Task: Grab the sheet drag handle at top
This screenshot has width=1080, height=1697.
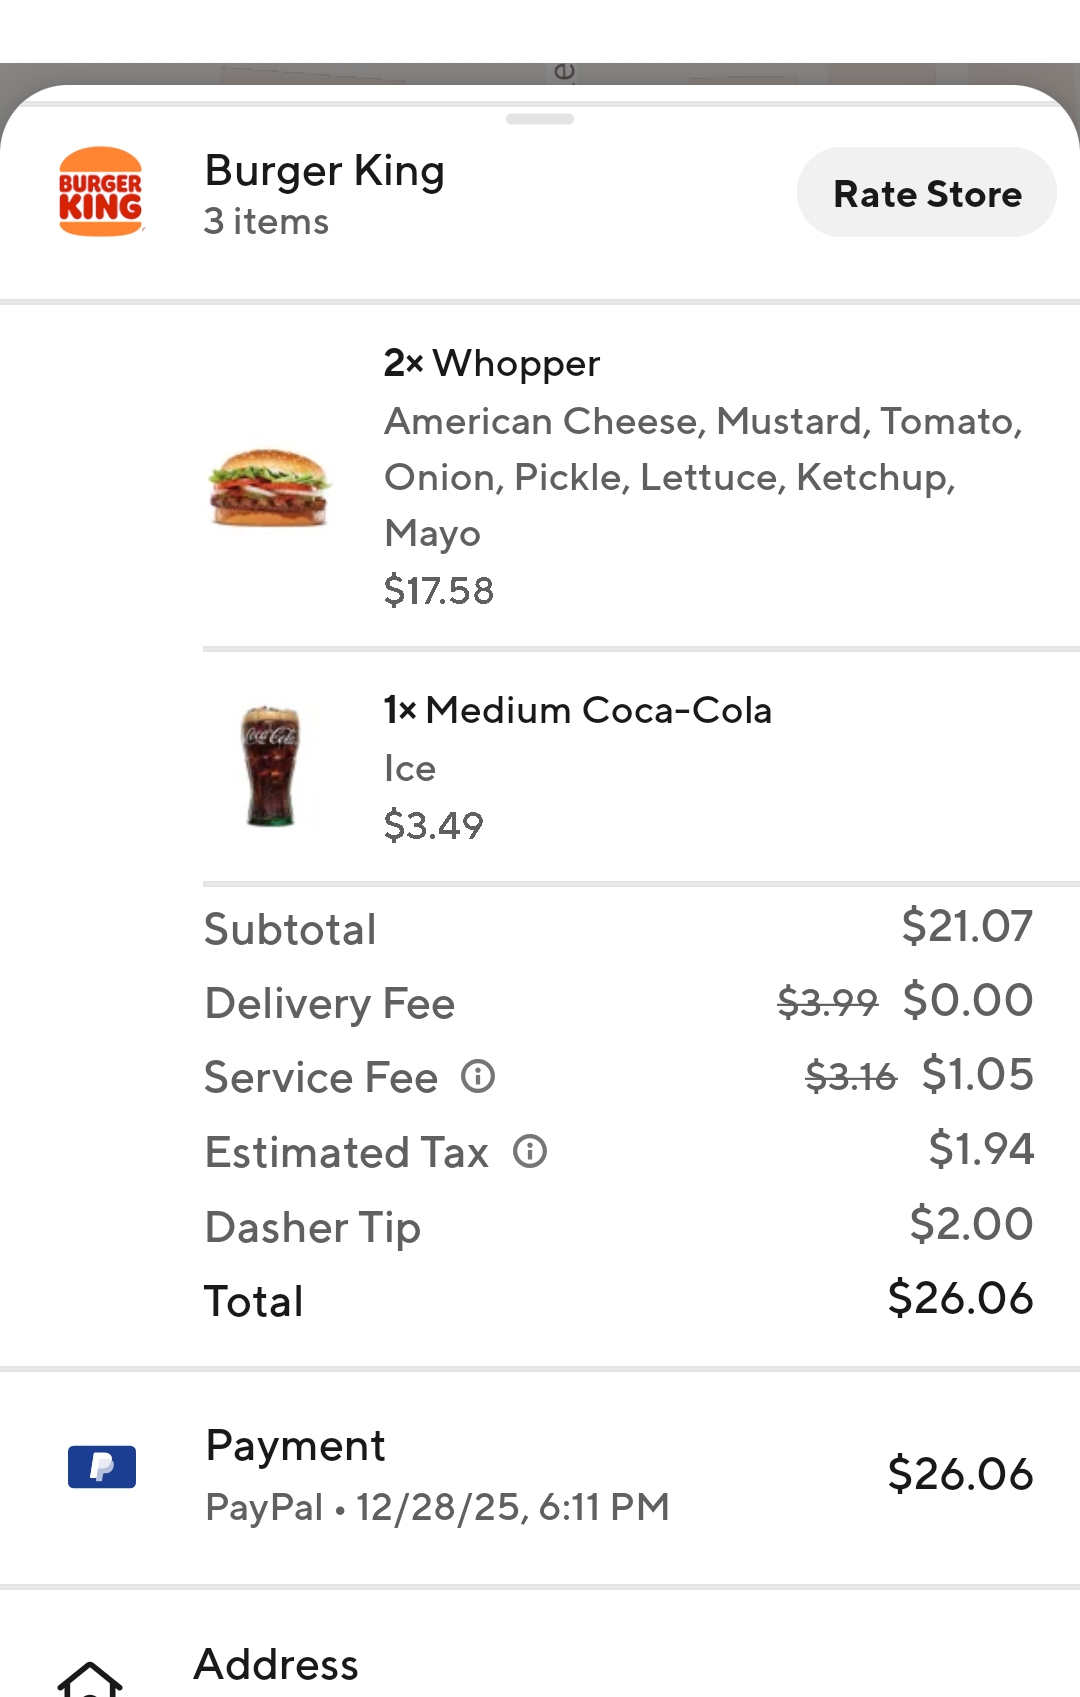Action: pyautogui.click(x=540, y=119)
